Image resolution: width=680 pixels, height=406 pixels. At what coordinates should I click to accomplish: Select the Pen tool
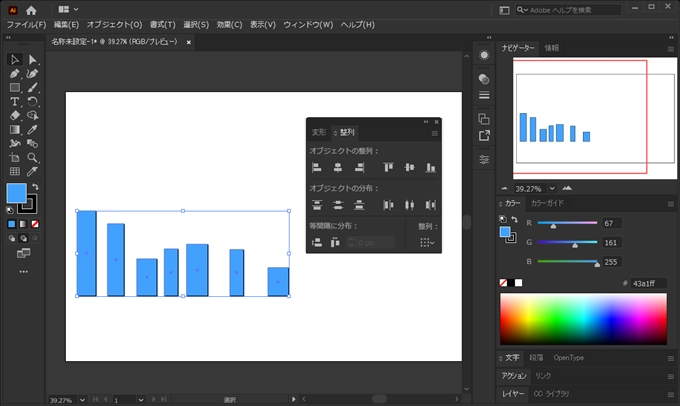coord(15,74)
